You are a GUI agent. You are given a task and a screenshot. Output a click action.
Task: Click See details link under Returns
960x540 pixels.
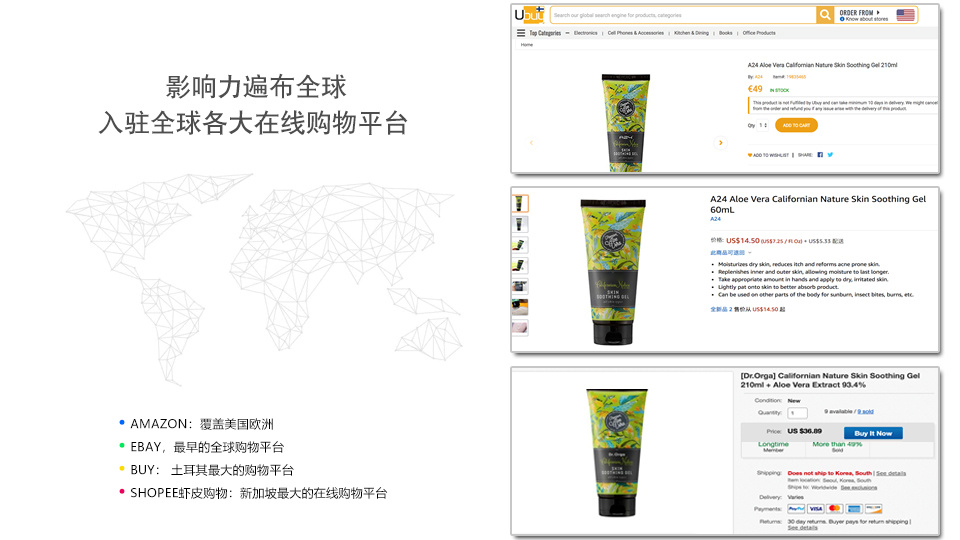[802, 528]
